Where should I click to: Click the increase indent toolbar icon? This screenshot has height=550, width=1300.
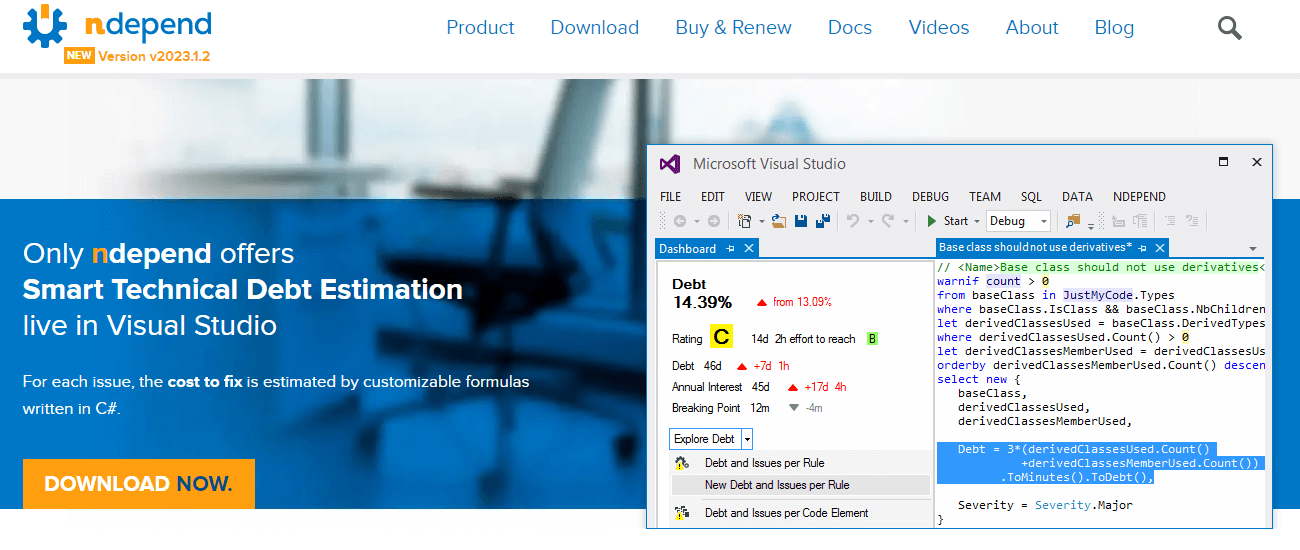coord(1192,221)
